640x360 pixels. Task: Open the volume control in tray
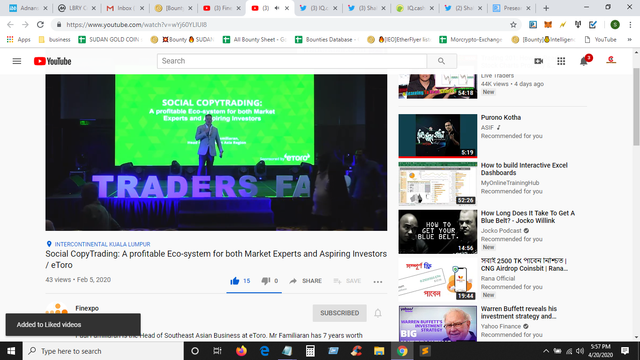(580, 351)
